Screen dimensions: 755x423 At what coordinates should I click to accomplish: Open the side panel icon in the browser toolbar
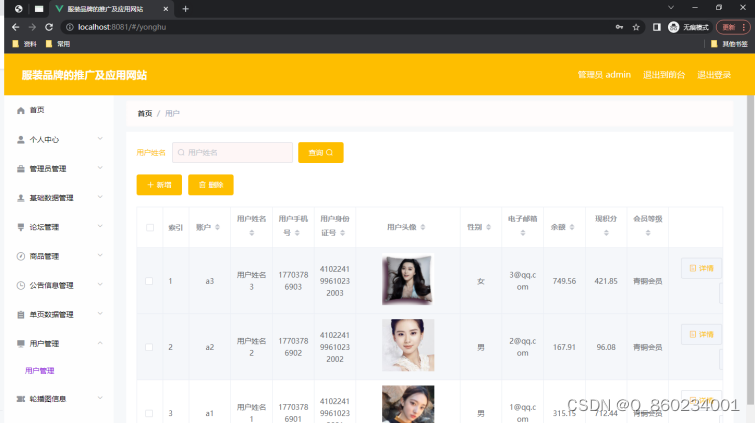(x=657, y=27)
